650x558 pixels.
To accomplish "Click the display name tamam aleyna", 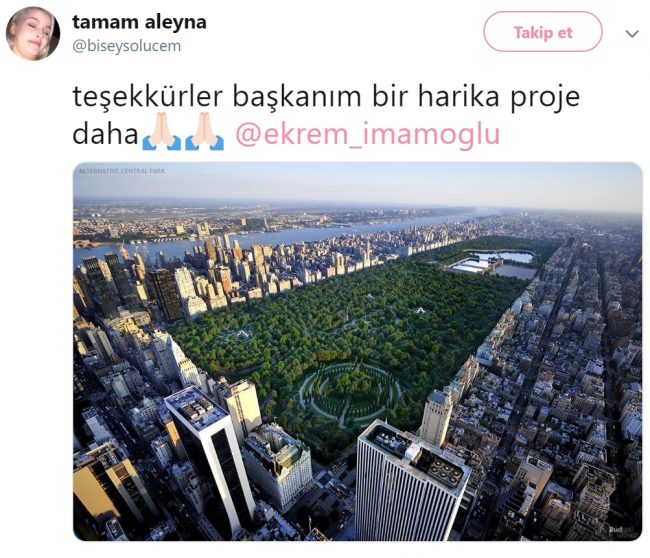I will (139, 22).
